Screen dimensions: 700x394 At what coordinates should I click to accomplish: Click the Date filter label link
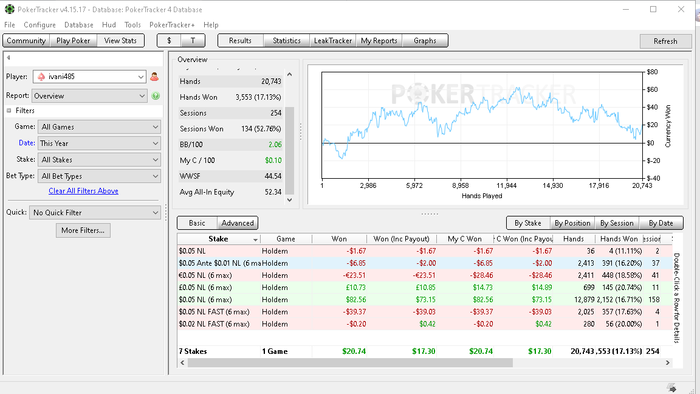(27, 143)
